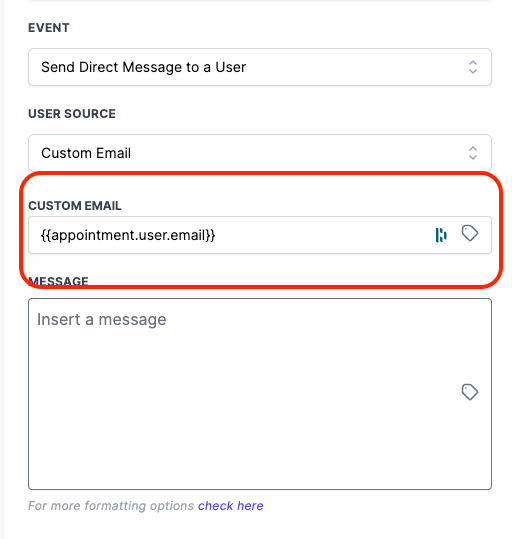The height and width of the screenshot is (539, 512).
Task: Click the MESSAGE field label
Action: (x=58, y=281)
